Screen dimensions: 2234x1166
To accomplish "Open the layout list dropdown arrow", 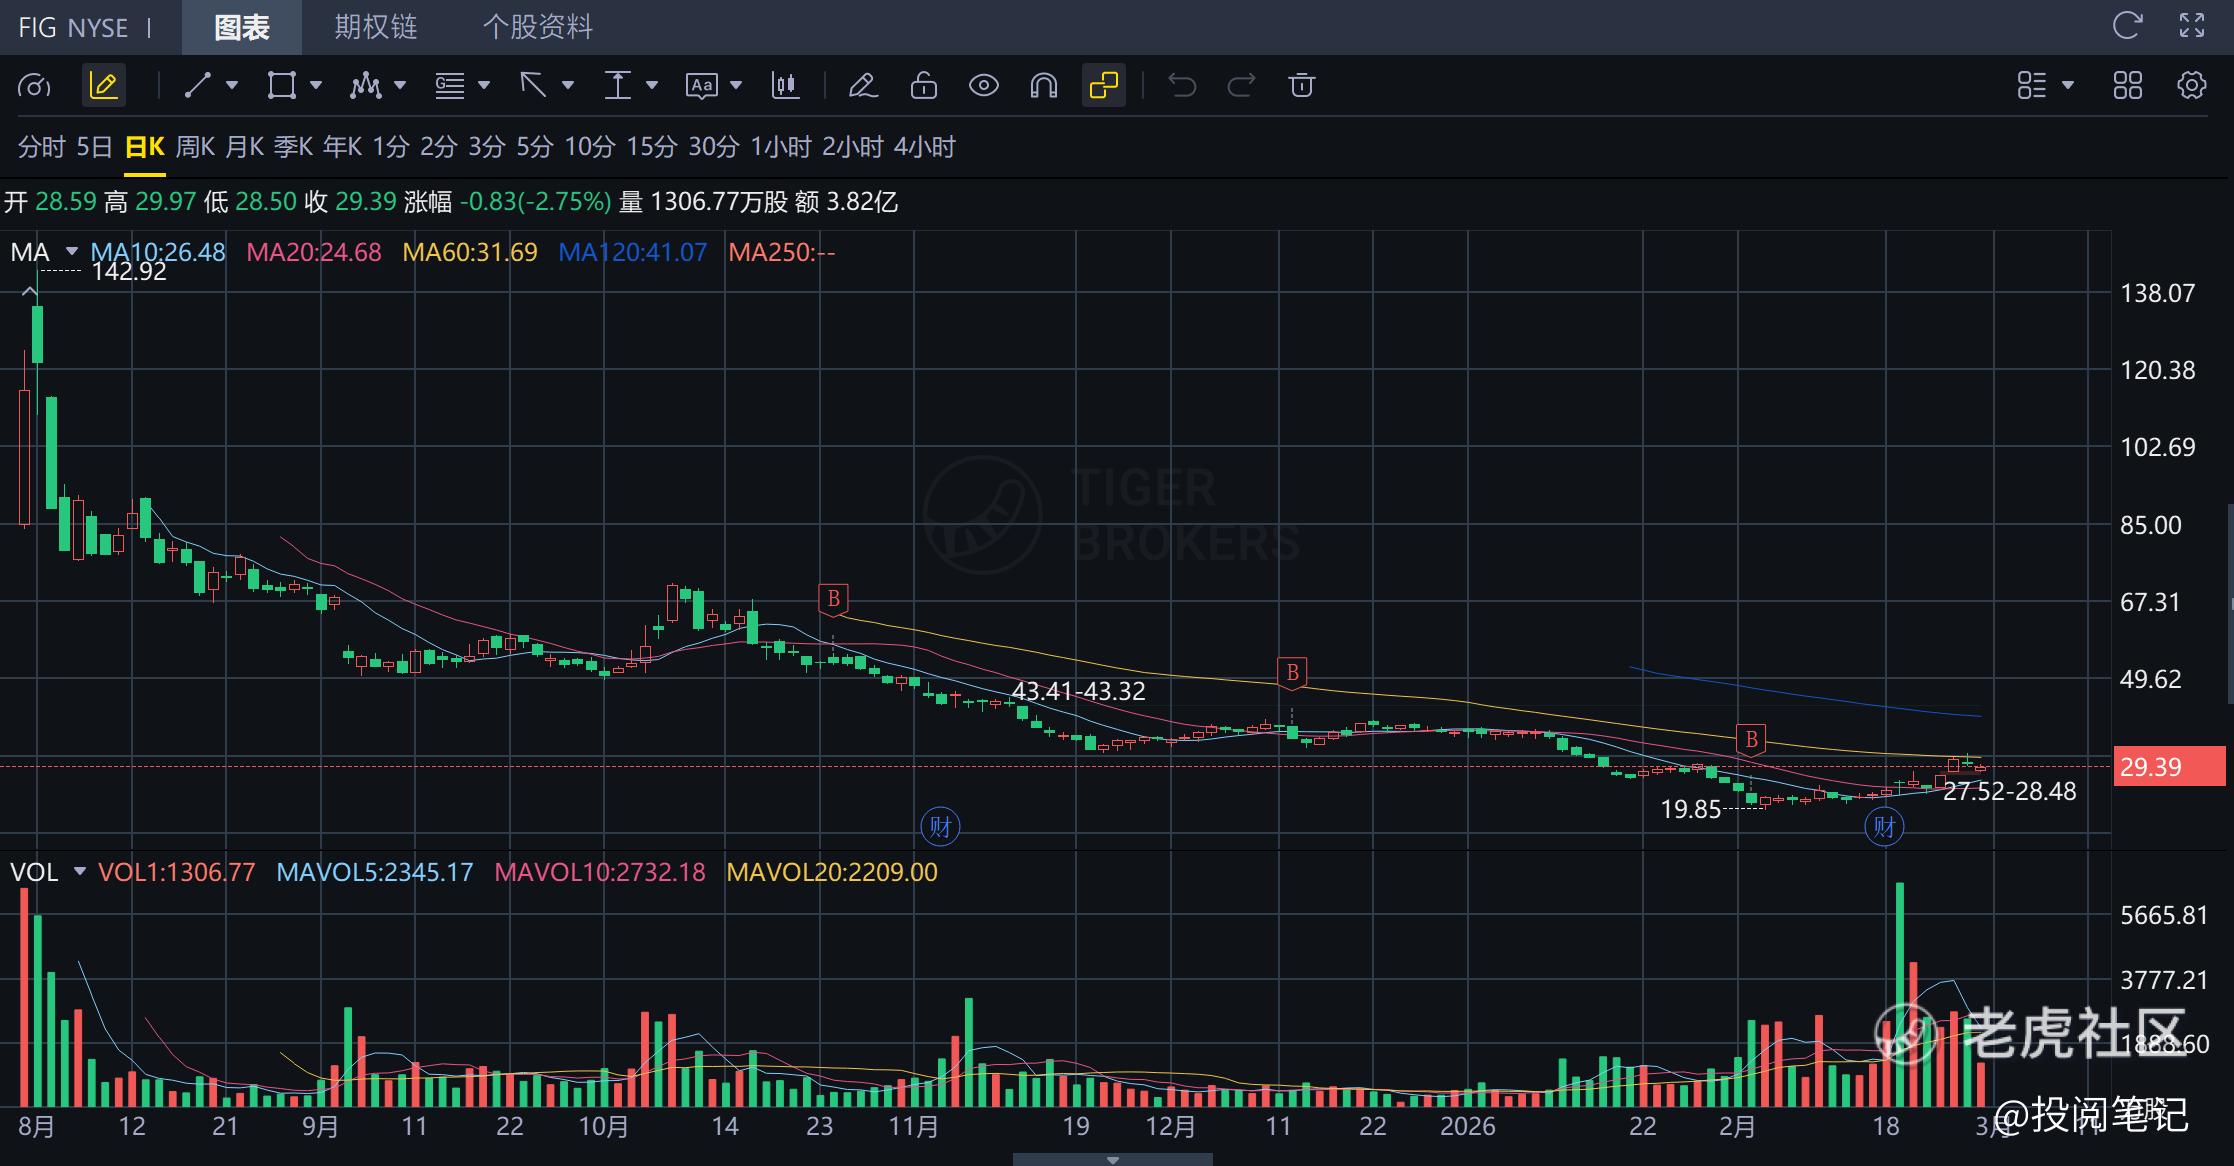I will [2068, 86].
